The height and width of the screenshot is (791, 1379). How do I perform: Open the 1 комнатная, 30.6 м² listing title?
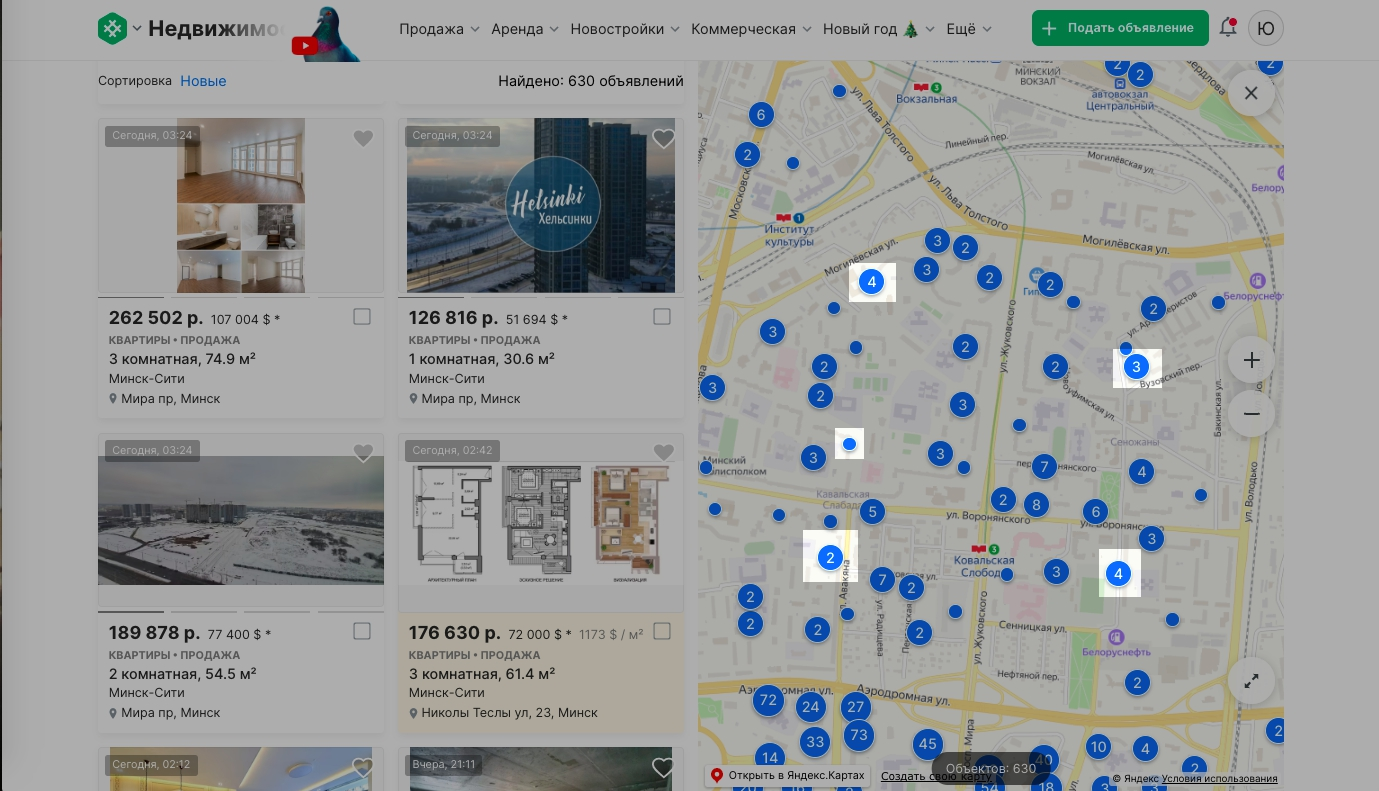482,359
